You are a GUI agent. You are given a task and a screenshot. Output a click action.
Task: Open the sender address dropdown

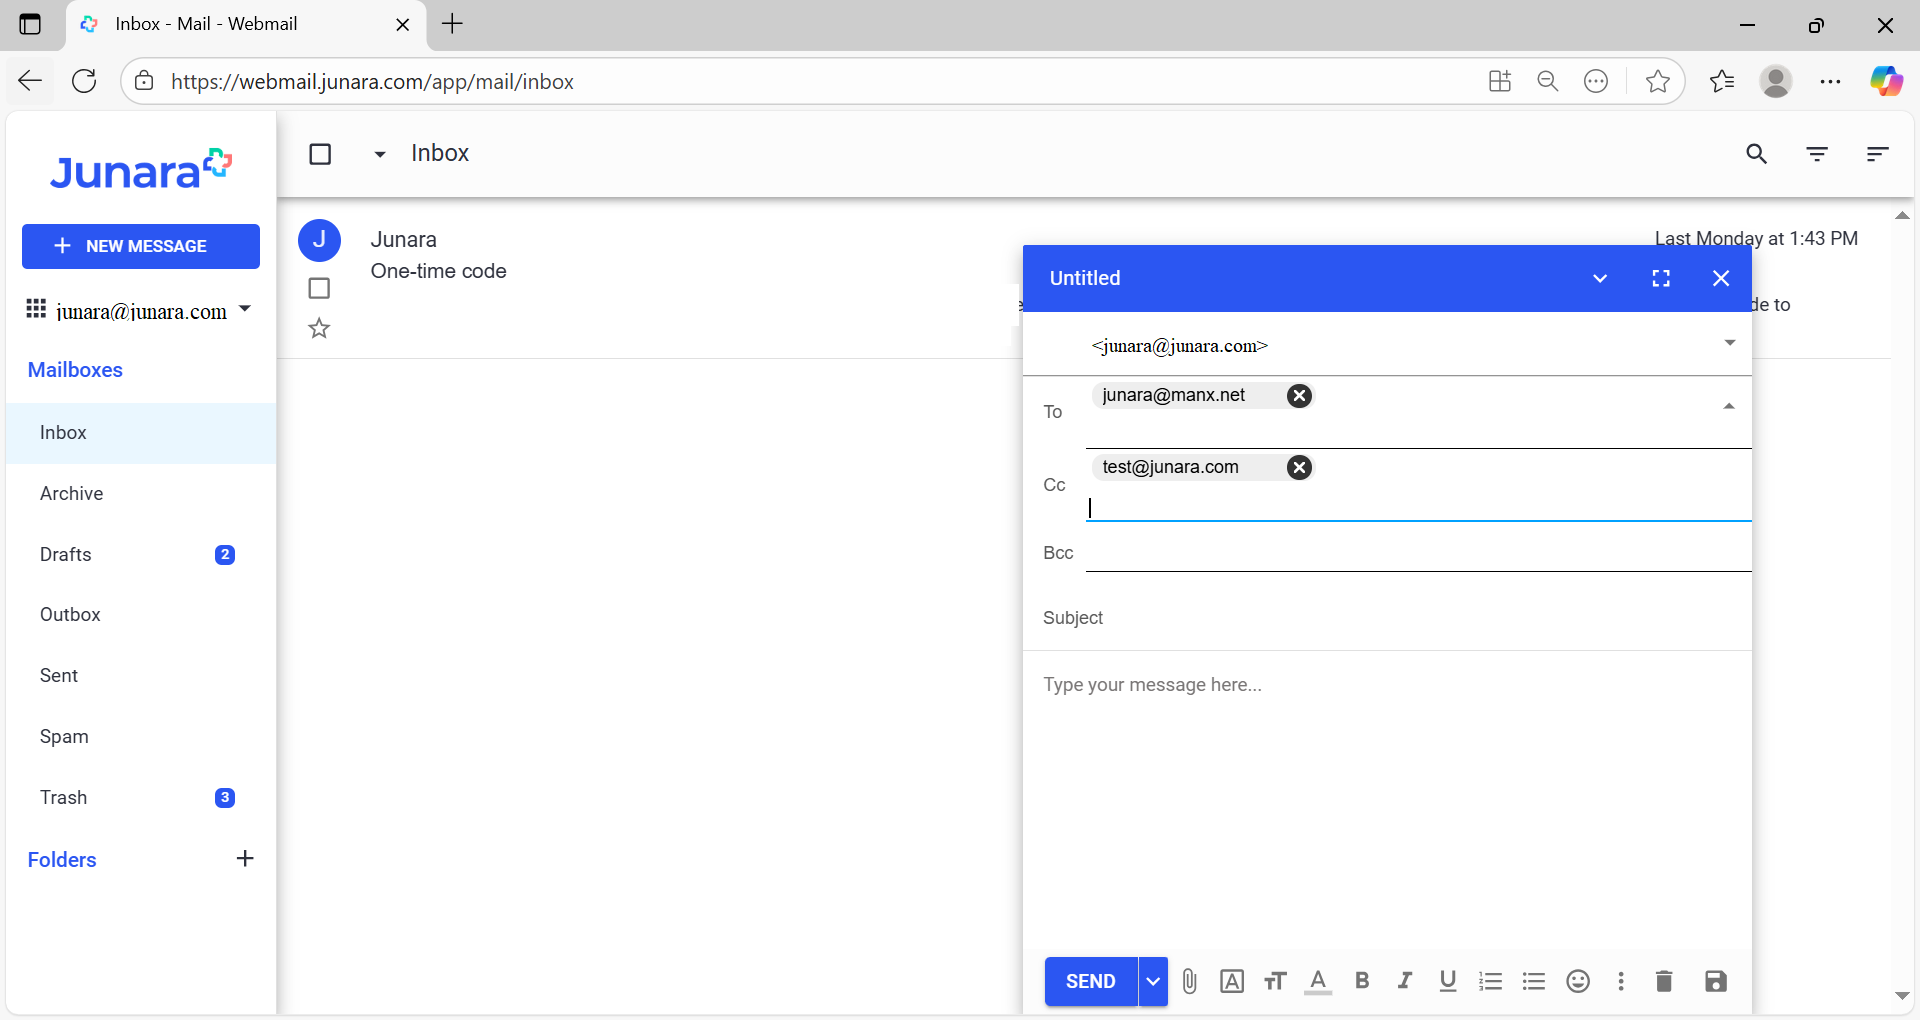[x=1730, y=343]
